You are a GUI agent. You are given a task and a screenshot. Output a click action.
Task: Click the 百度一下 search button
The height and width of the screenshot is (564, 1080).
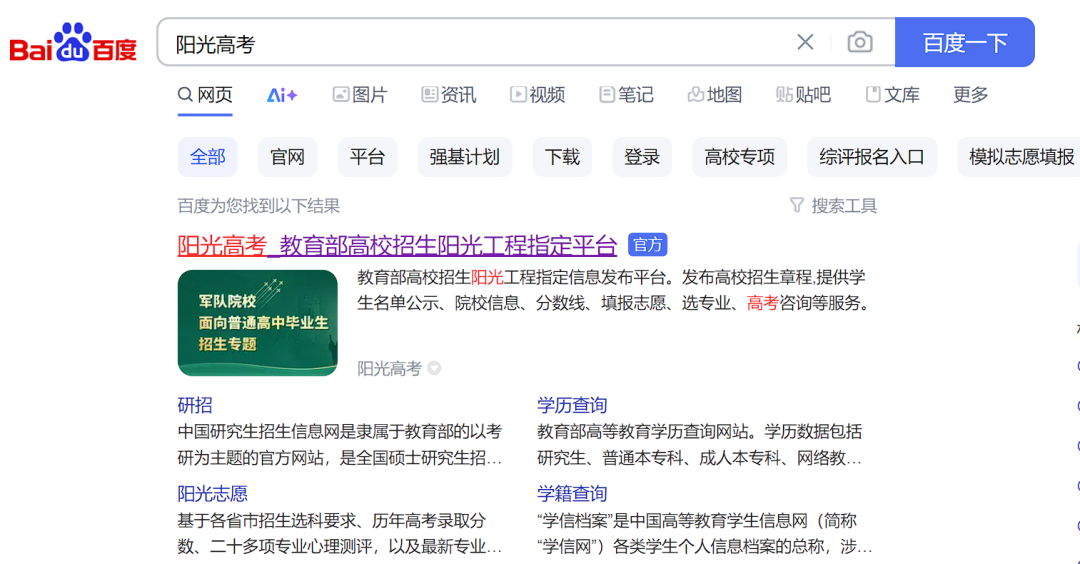[x=964, y=42]
